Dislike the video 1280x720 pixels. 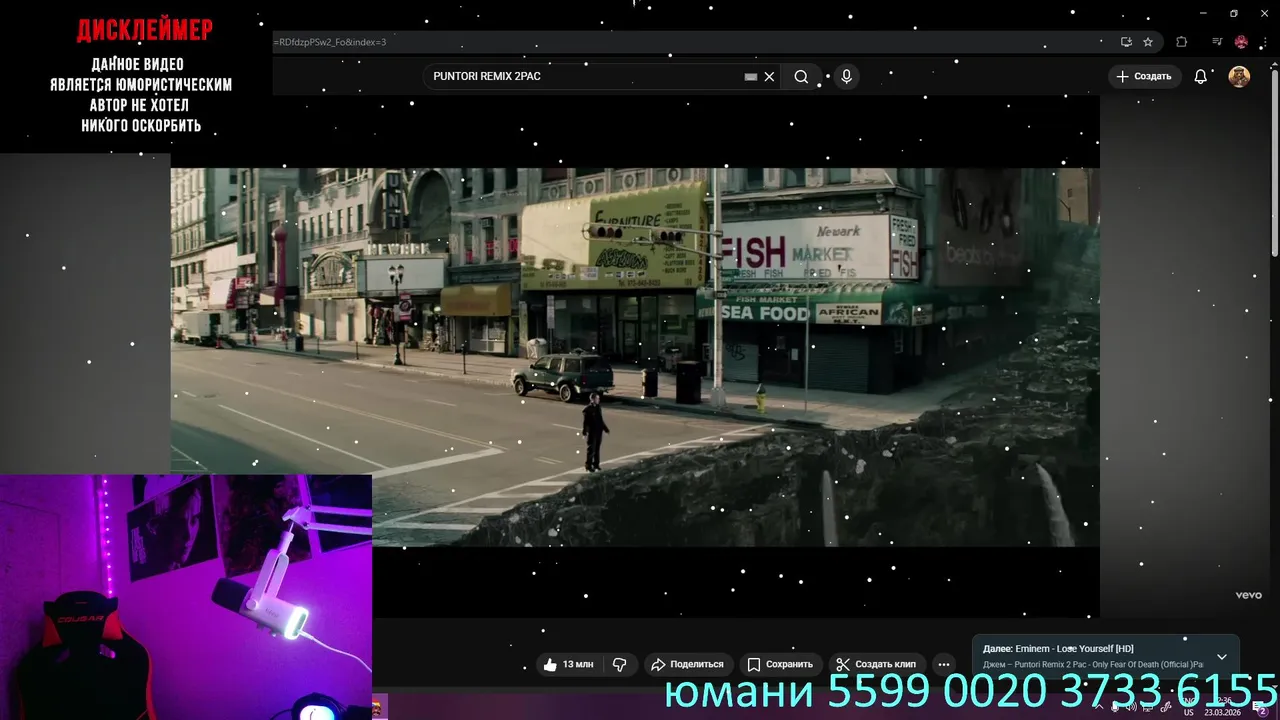point(620,664)
